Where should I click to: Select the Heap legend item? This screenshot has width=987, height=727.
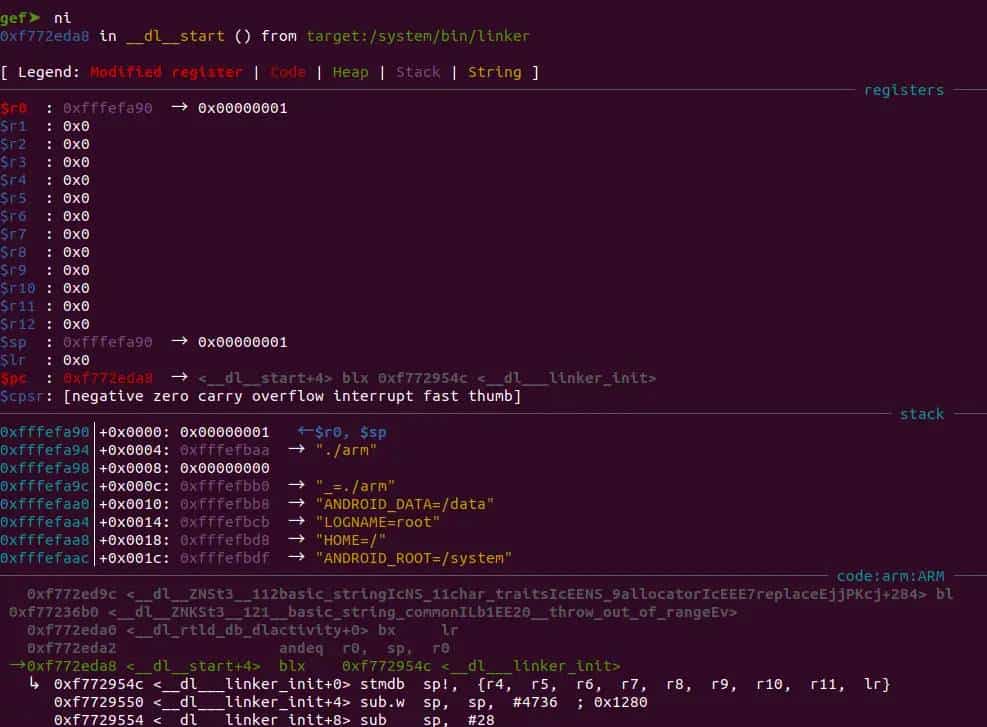(349, 72)
